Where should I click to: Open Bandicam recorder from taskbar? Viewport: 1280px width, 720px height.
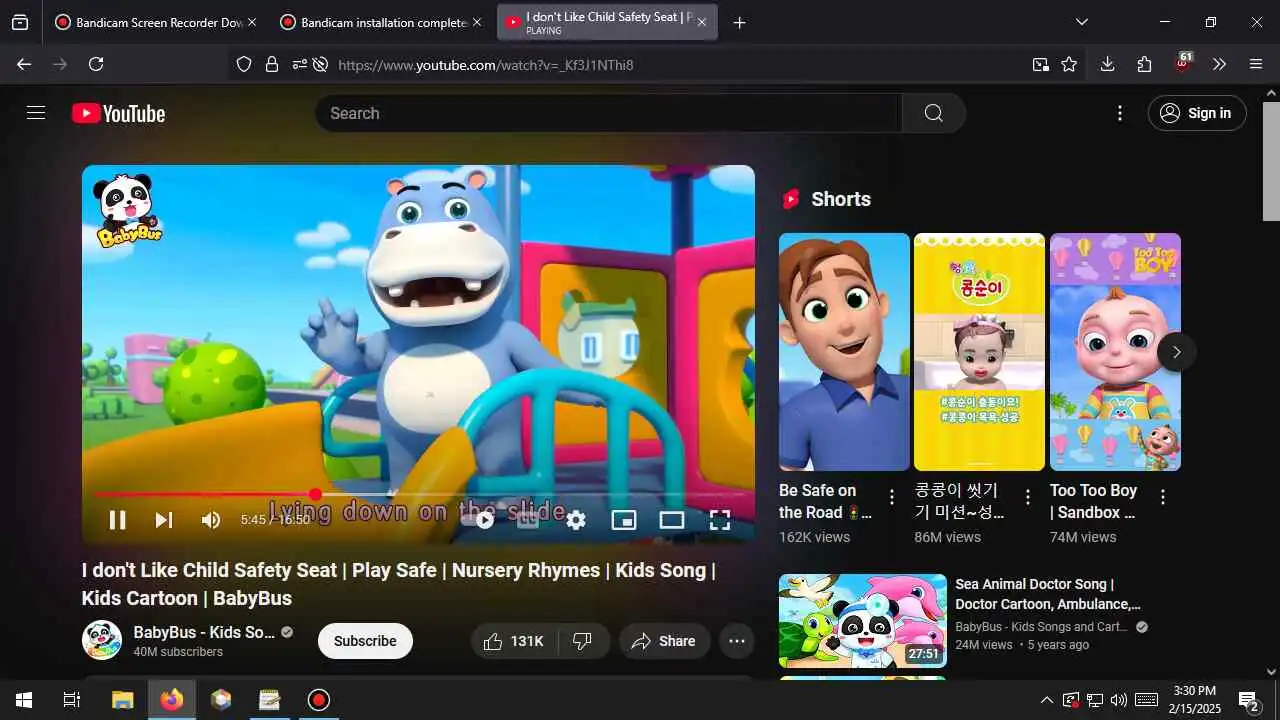pos(319,700)
